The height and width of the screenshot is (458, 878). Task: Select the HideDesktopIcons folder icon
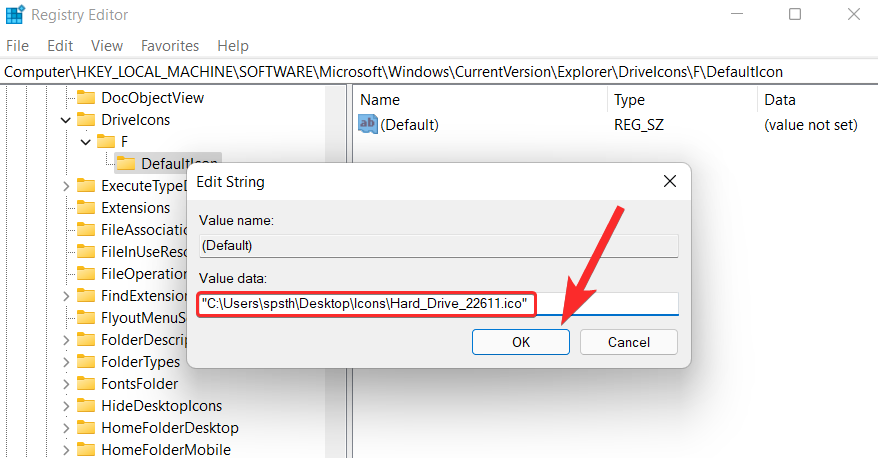[86, 406]
